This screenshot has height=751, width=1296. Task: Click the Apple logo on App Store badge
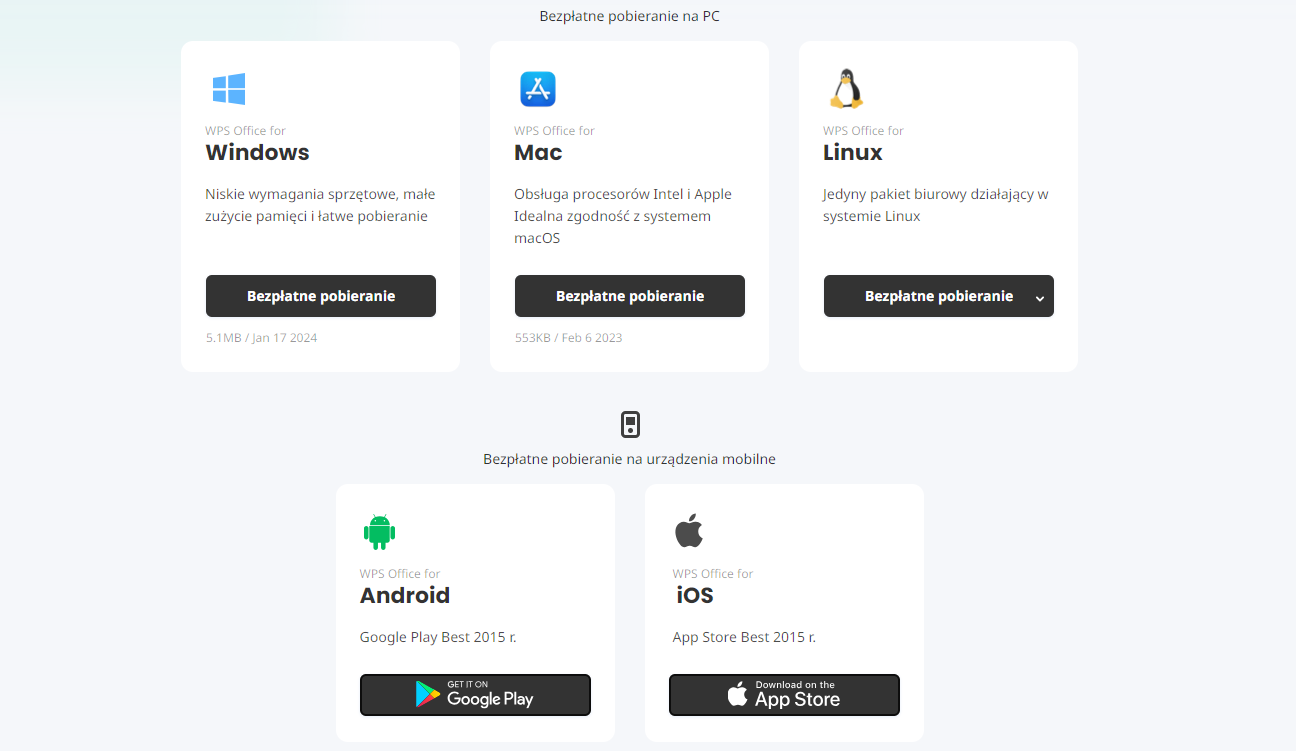tap(737, 695)
